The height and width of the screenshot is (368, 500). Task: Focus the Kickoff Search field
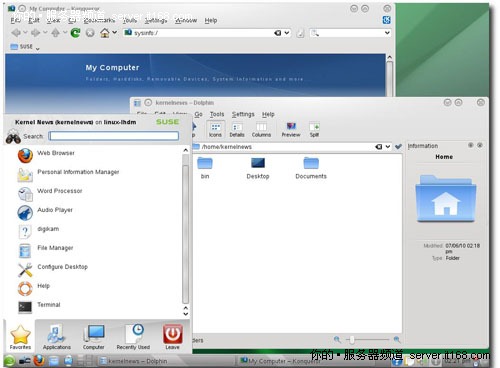coord(114,136)
